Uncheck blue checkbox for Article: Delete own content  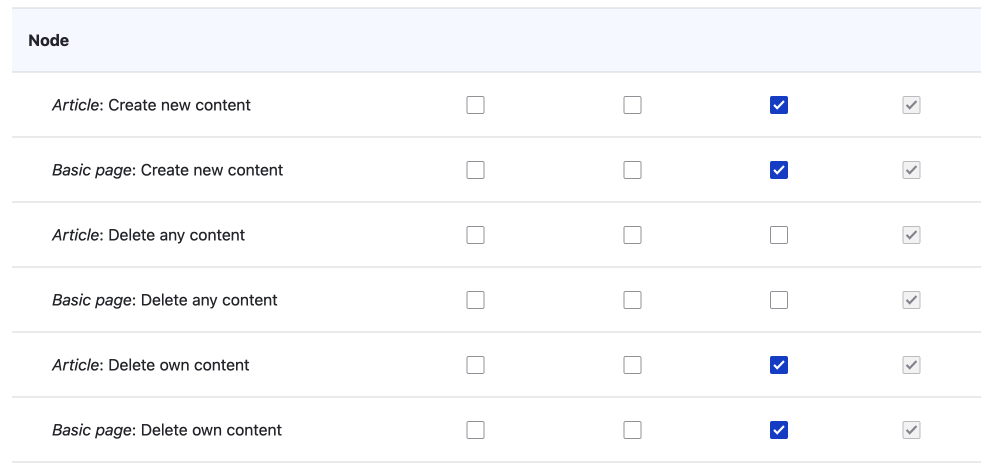[x=779, y=365]
